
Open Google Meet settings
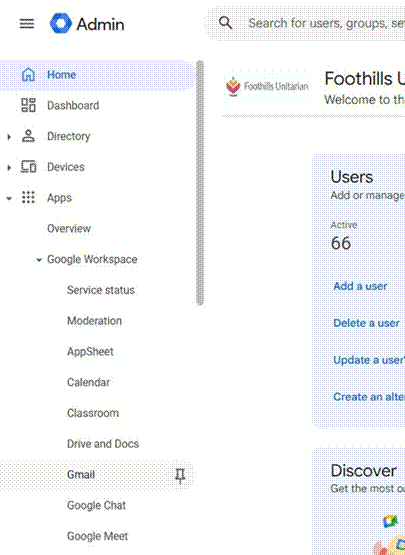point(98,536)
